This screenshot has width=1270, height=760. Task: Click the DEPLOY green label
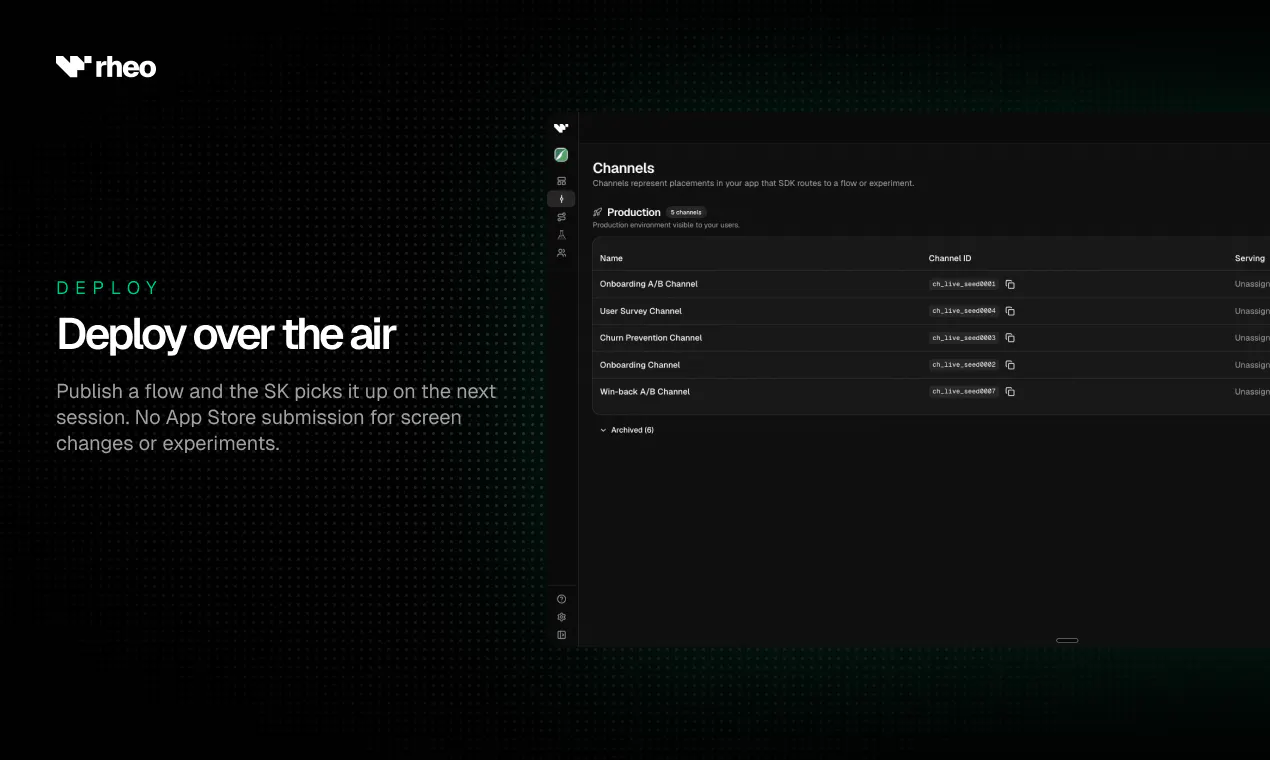coord(108,288)
